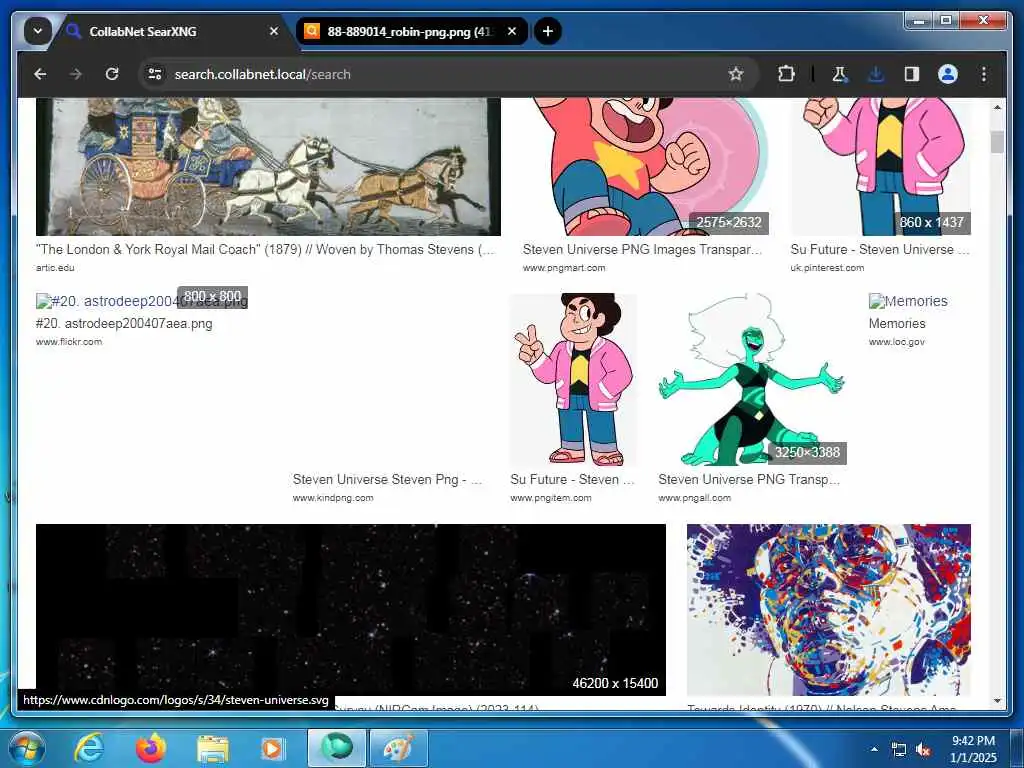Click the www.kindpng.com source text
Screen dimensions: 1024x768
coord(333,498)
